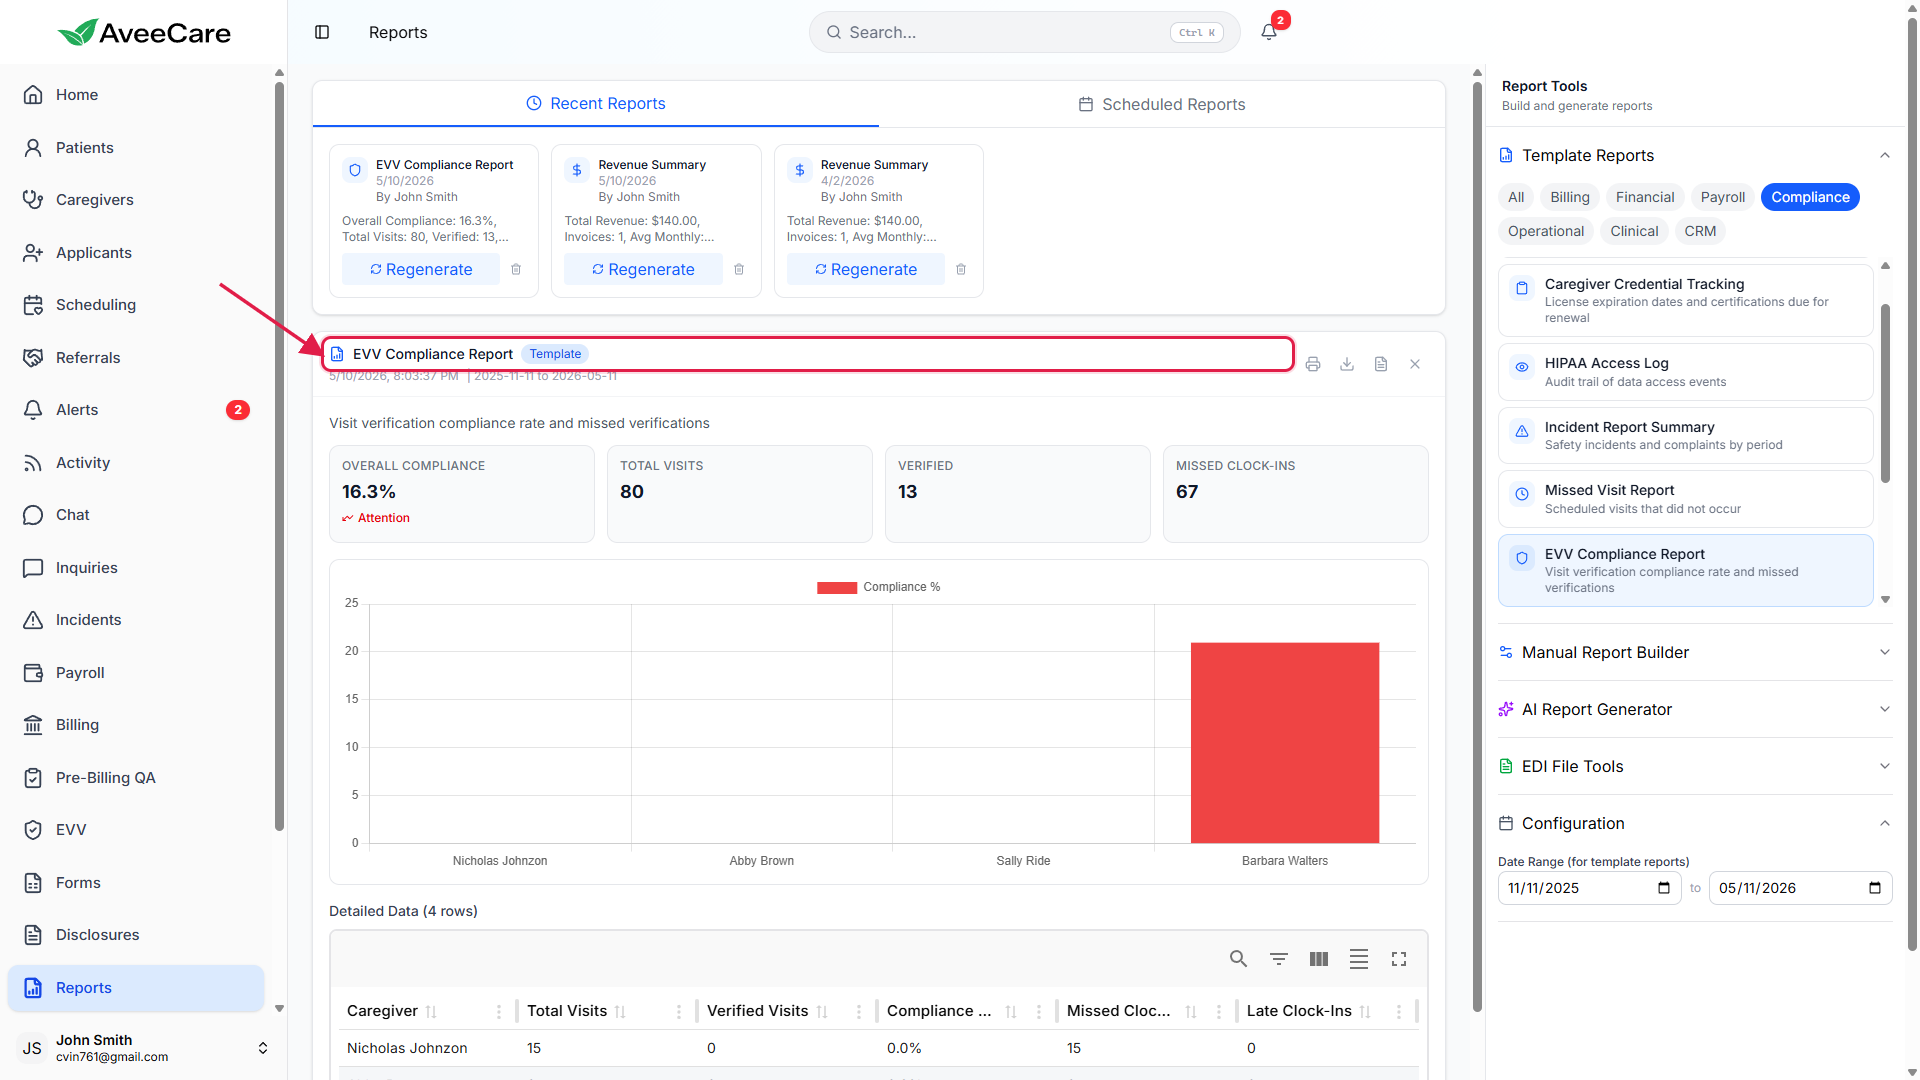The height and width of the screenshot is (1080, 1920).
Task: Select Incident Report Summary template
Action: coord(1685,435)
